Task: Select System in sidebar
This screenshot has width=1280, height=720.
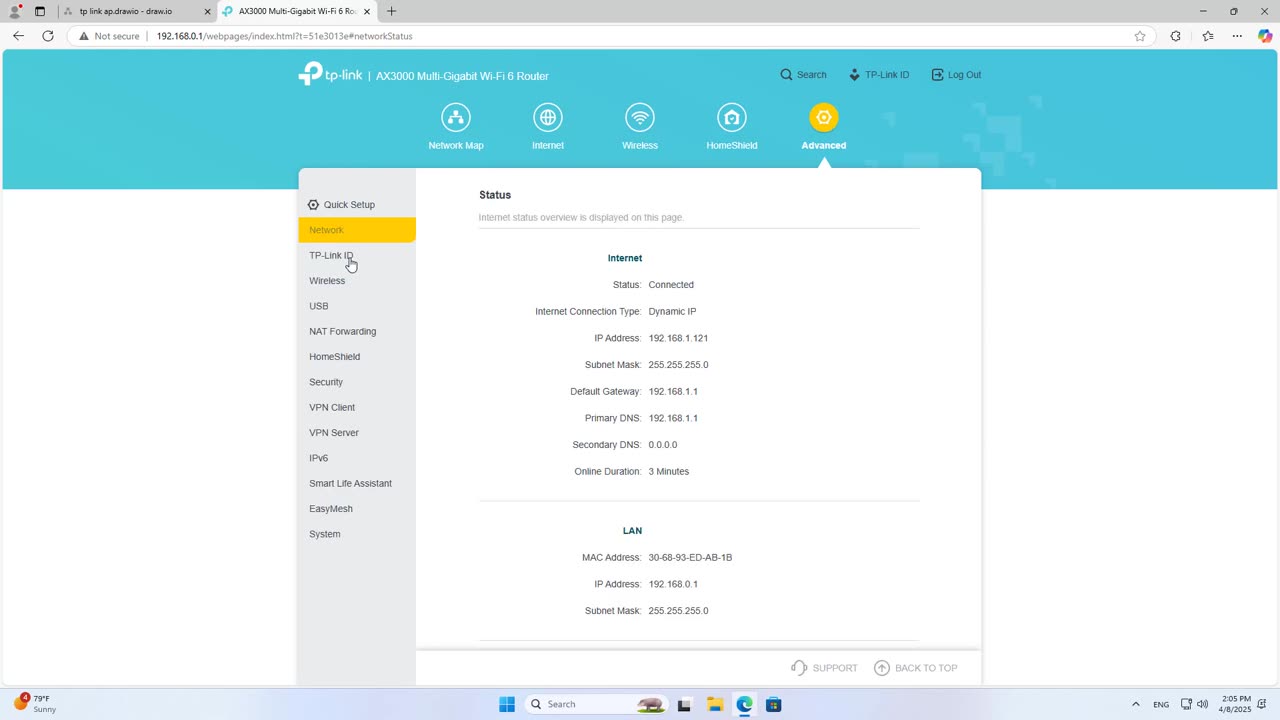Action: 357,534
